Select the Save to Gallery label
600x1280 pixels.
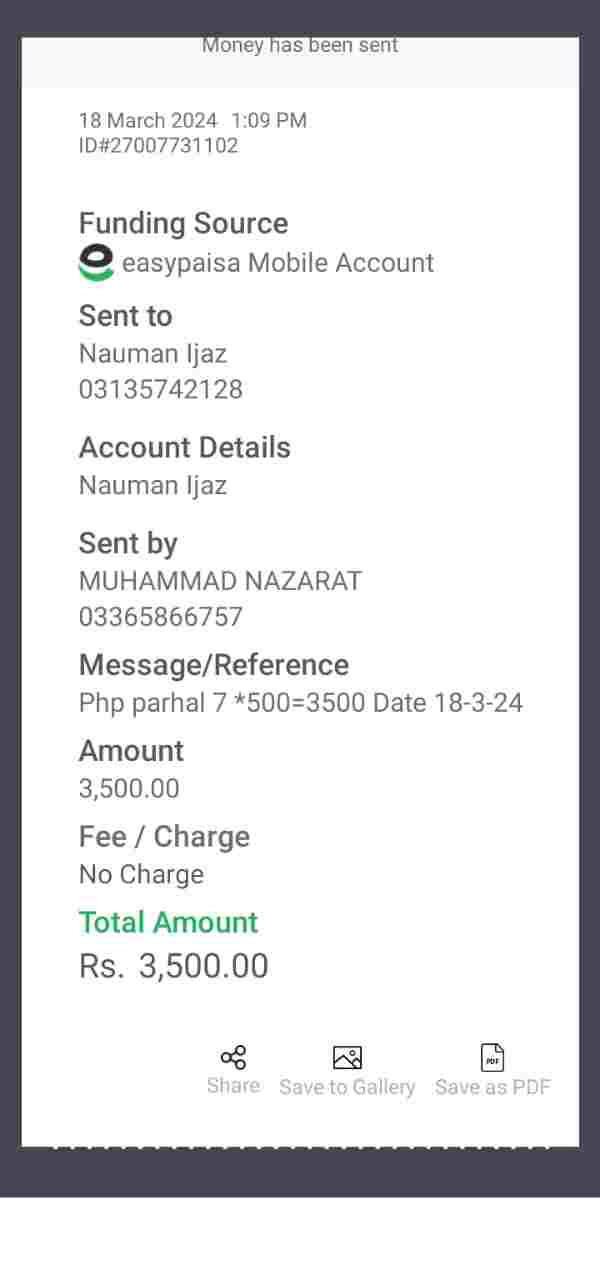pos(347,1087)
